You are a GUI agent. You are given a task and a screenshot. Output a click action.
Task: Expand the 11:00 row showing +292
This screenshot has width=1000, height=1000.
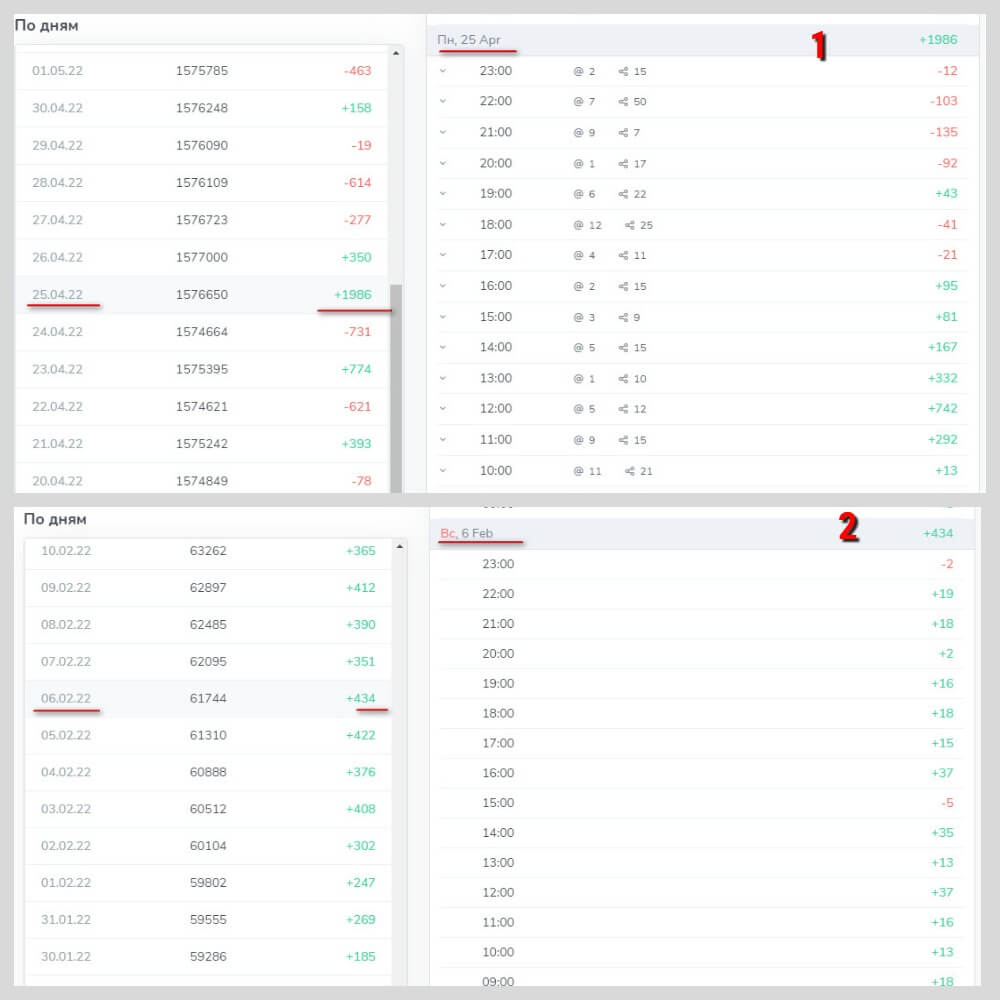(x=443, y=440)
